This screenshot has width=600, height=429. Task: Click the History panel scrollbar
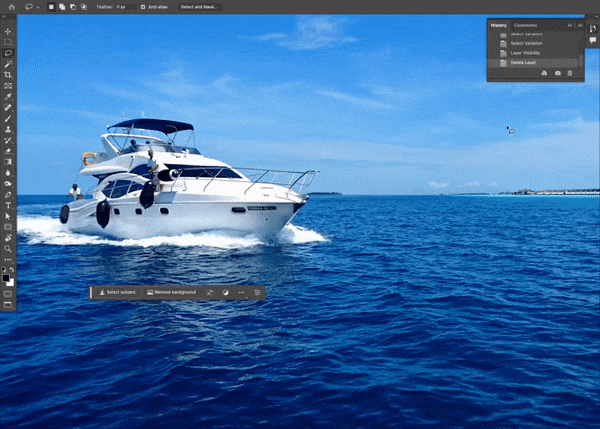coord(581,60)
